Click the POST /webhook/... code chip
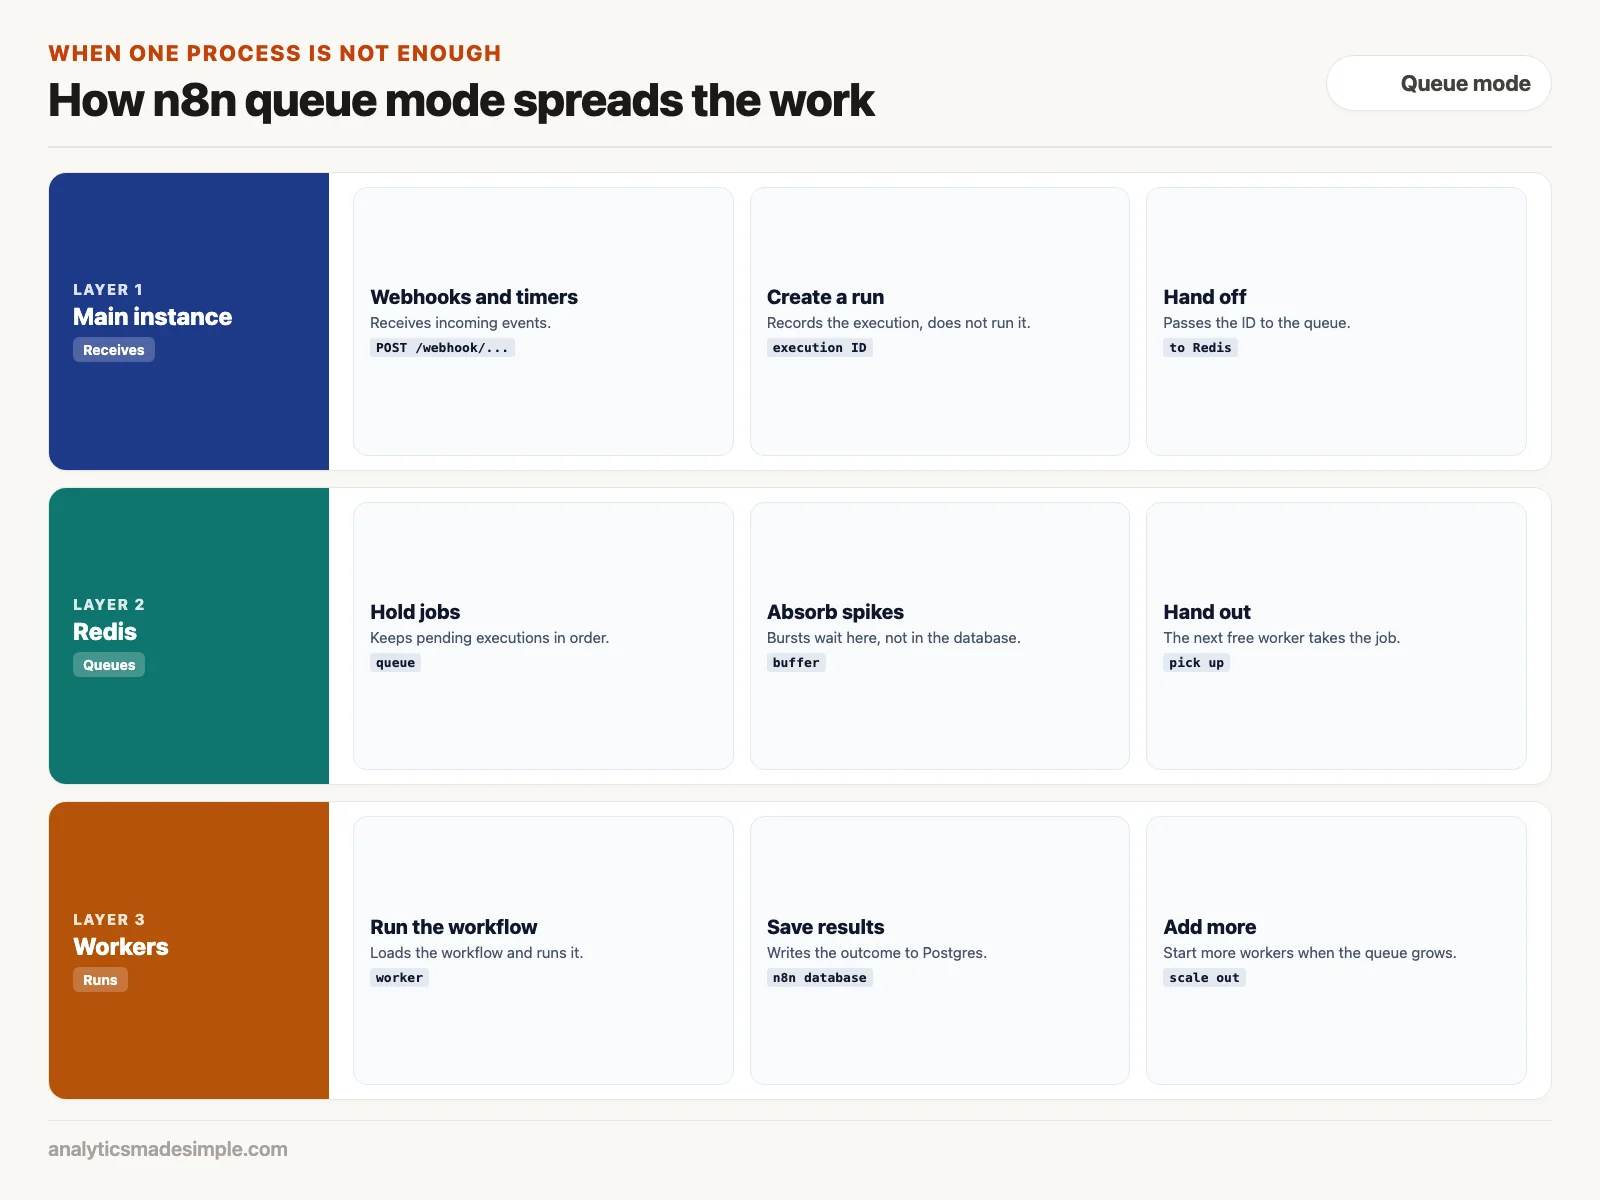This screenshot has height=1200, width=1600. 442,348
